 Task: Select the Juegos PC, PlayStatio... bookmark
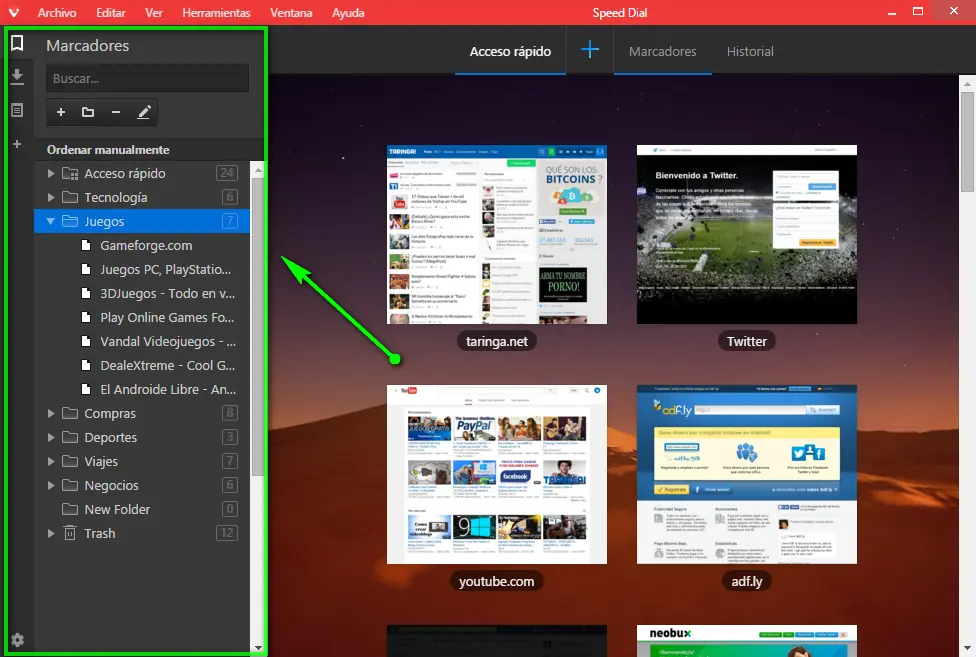142,269
